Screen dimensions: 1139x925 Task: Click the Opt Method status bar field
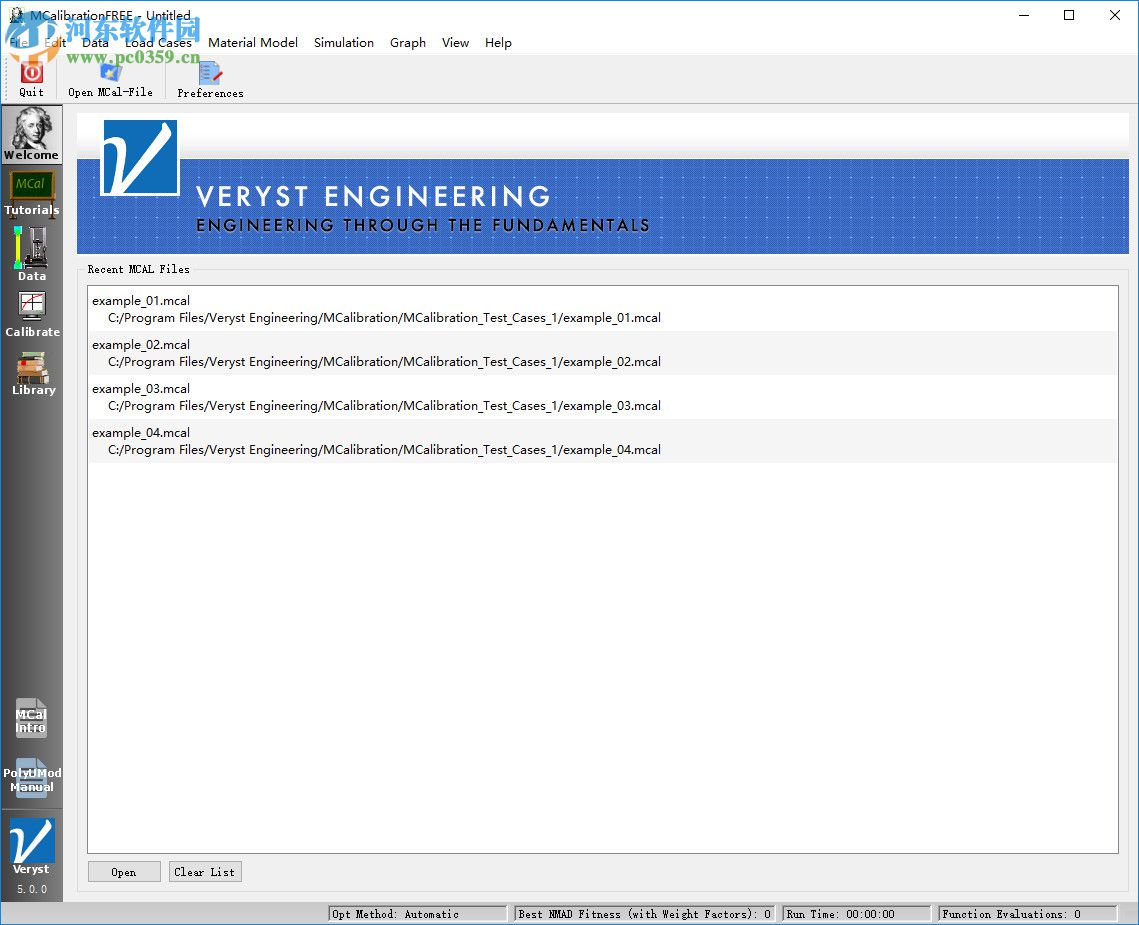417,913
